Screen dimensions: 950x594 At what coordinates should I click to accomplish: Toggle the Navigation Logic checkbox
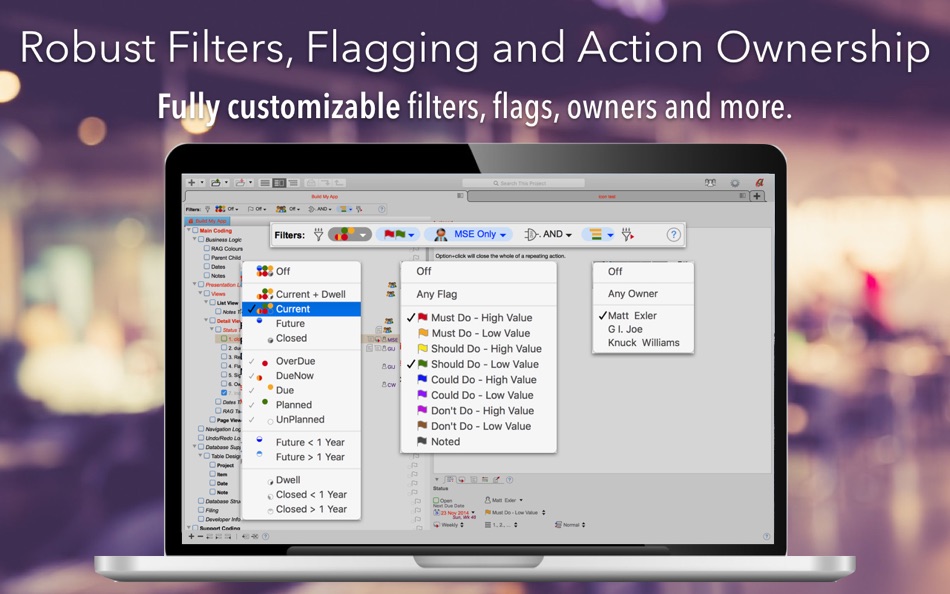point(201,429)
